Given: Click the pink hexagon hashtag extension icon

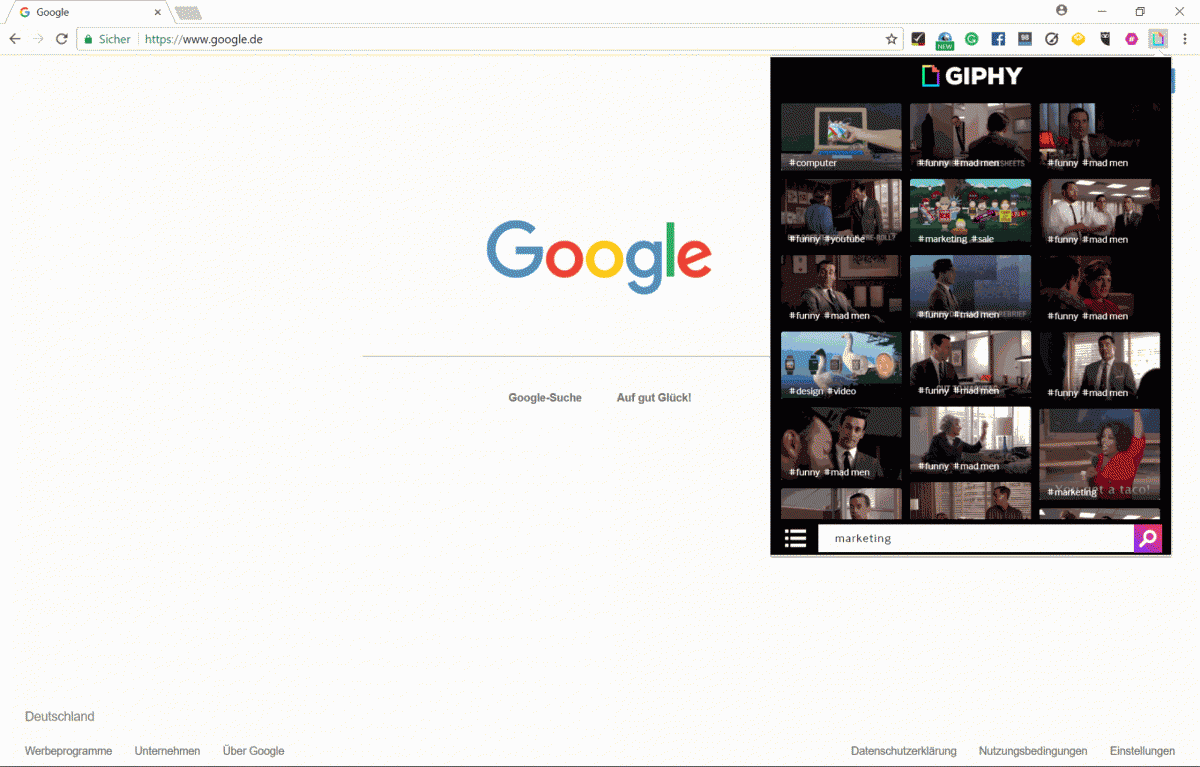Looking at the screenshot, I should tap(1132, 39).
